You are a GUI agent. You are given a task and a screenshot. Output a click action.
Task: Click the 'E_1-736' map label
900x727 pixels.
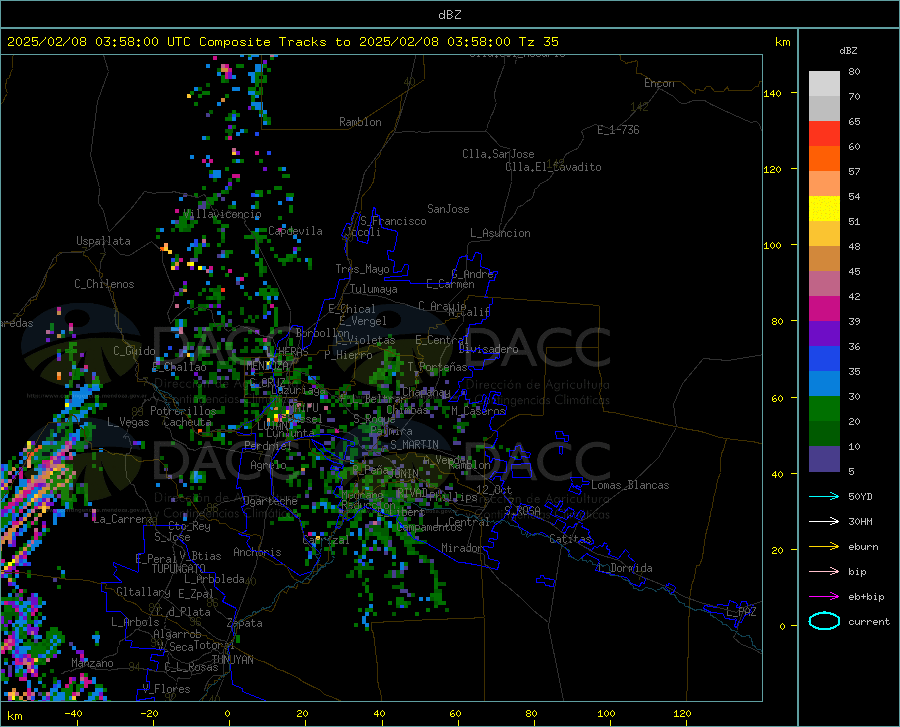click(618, 130)
